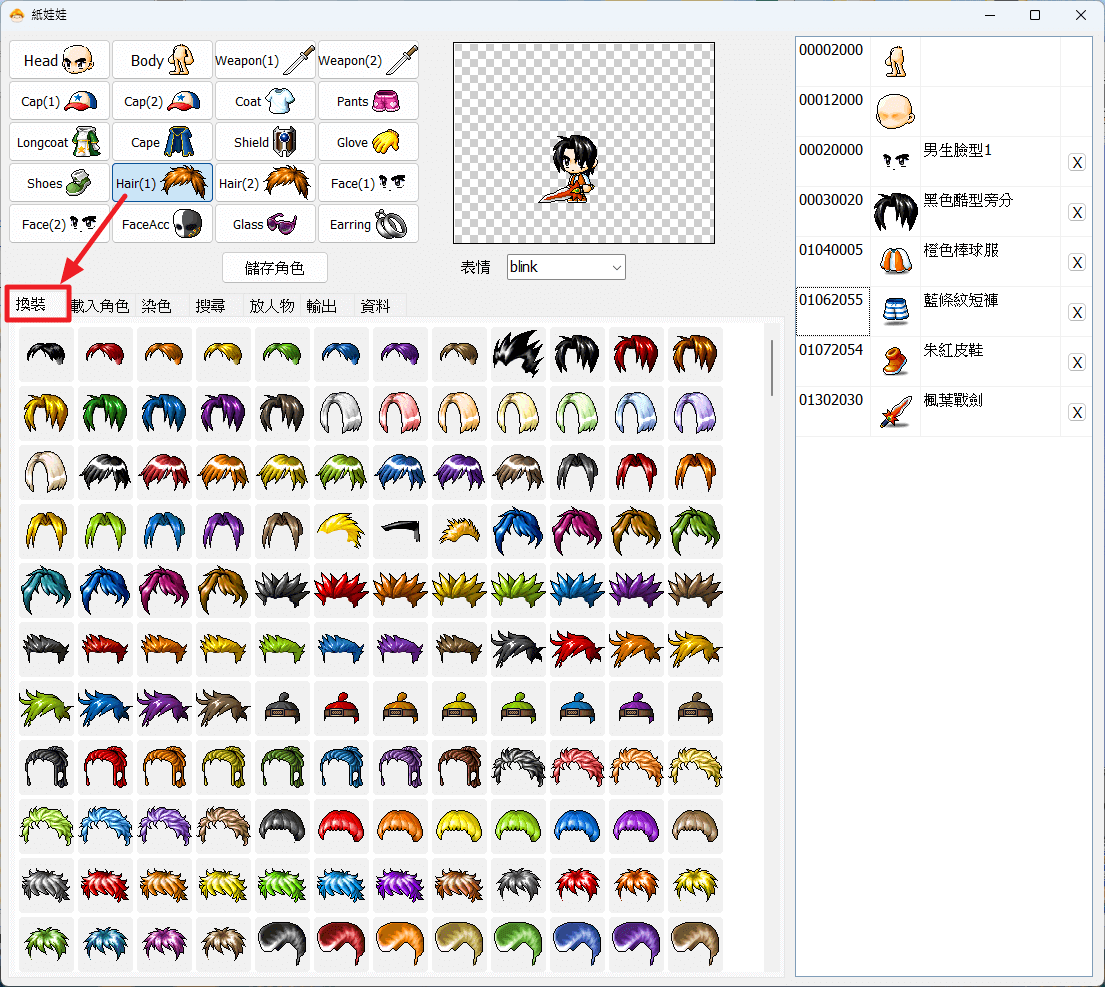
Task: Switch to the Hair(2) category
Action: click(265, 182)
